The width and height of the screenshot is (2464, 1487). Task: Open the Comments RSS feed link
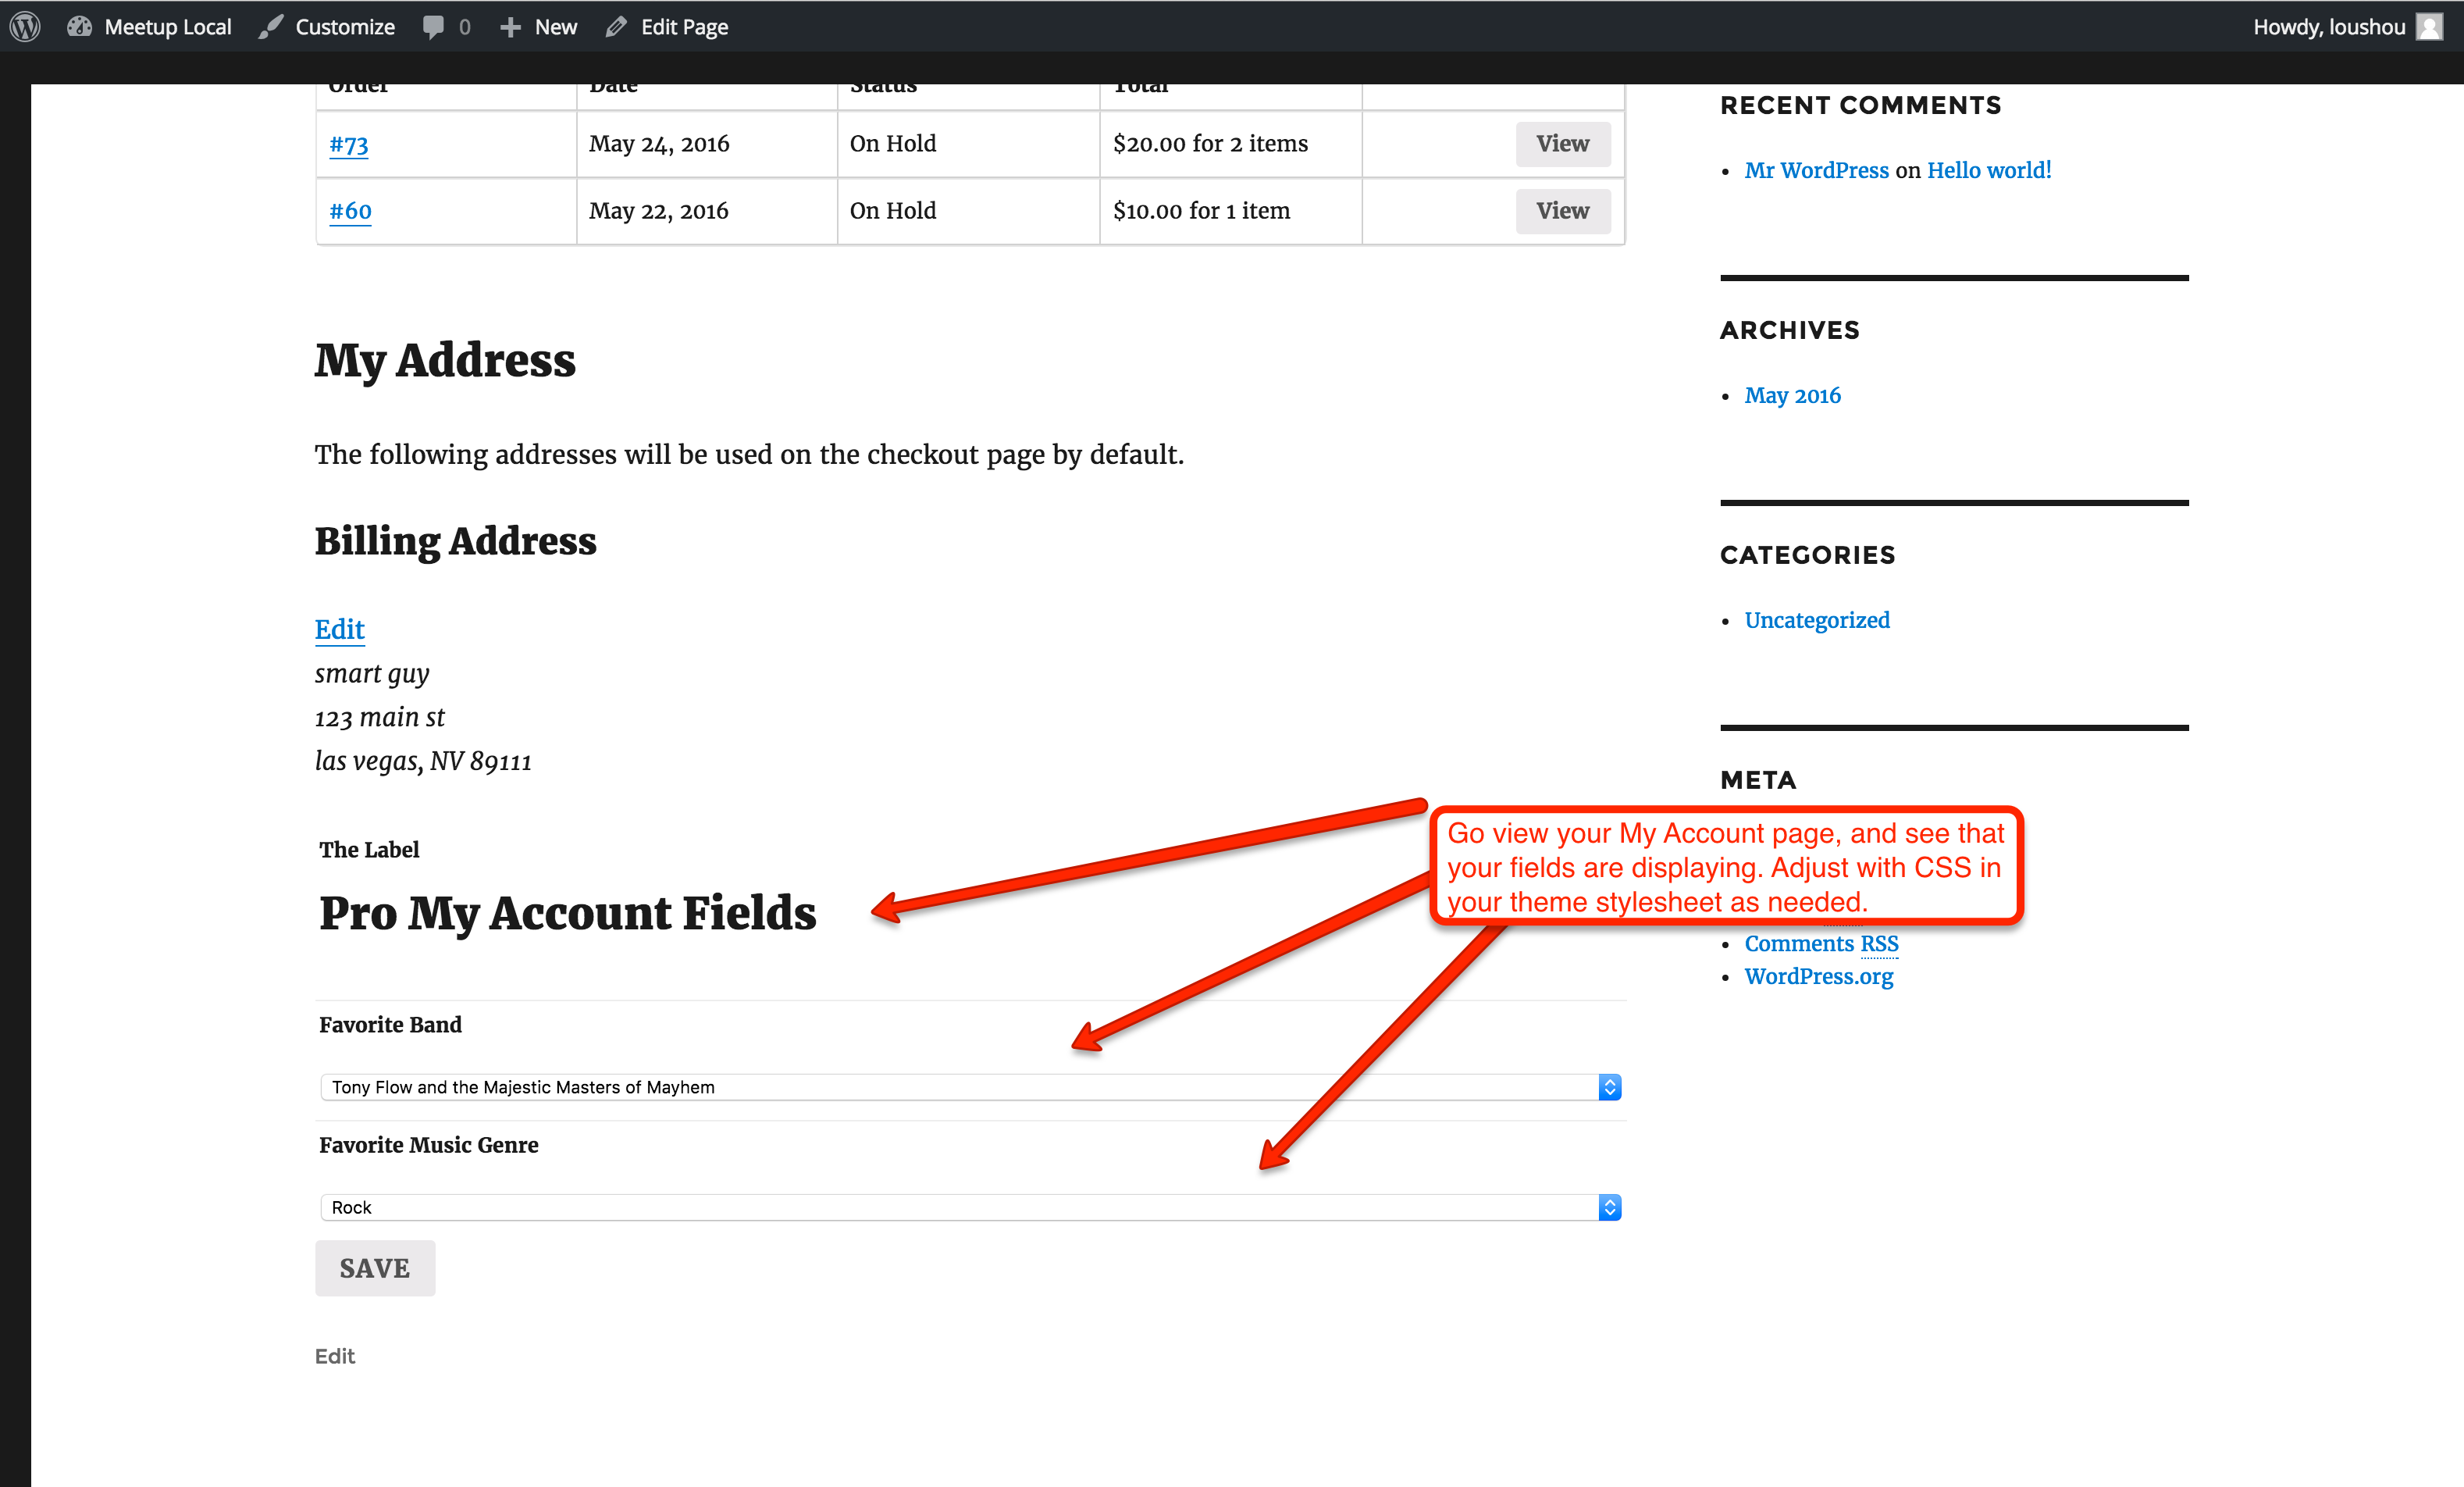click(x=1821, y=943)
